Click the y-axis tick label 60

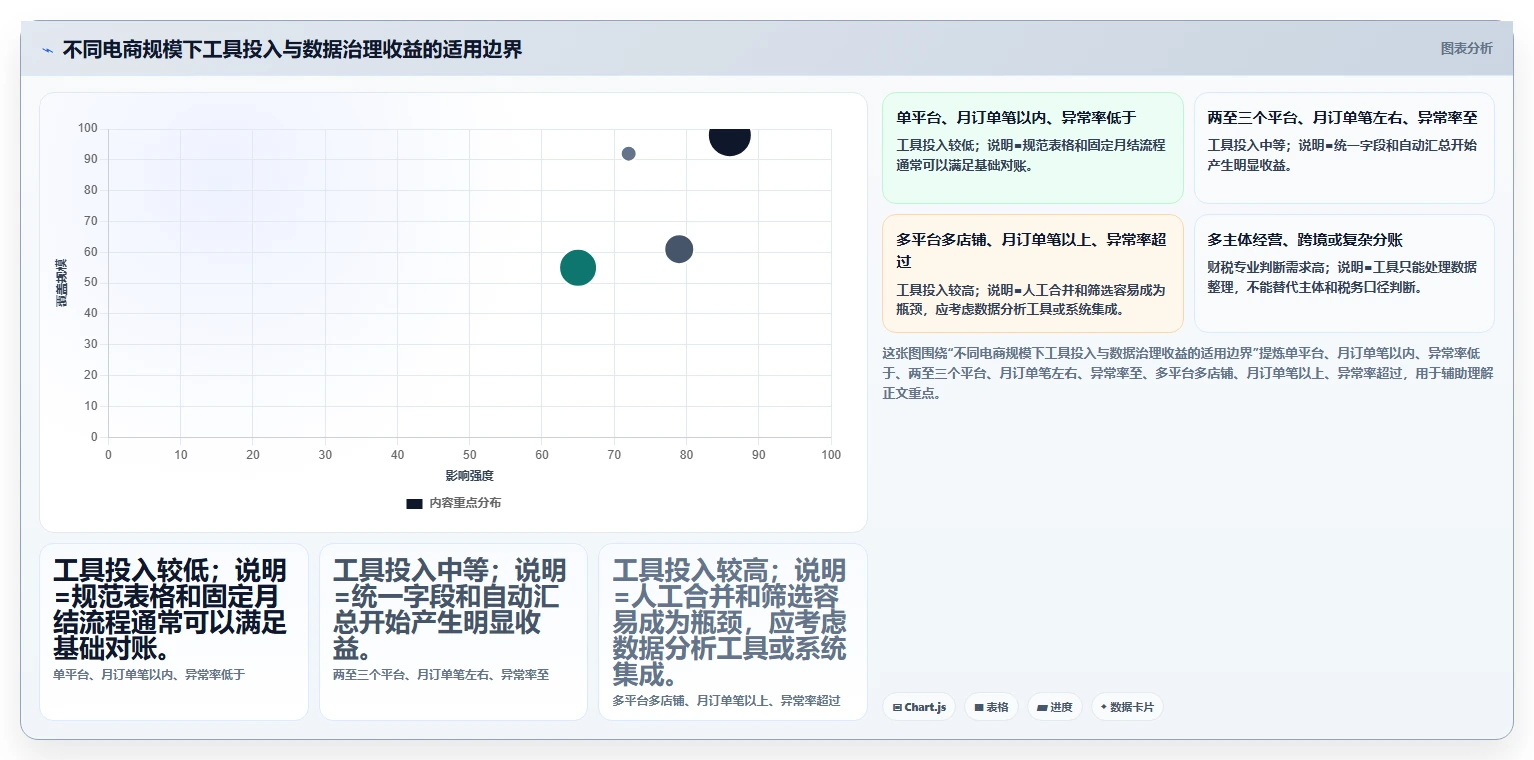[x=90, y=252]
